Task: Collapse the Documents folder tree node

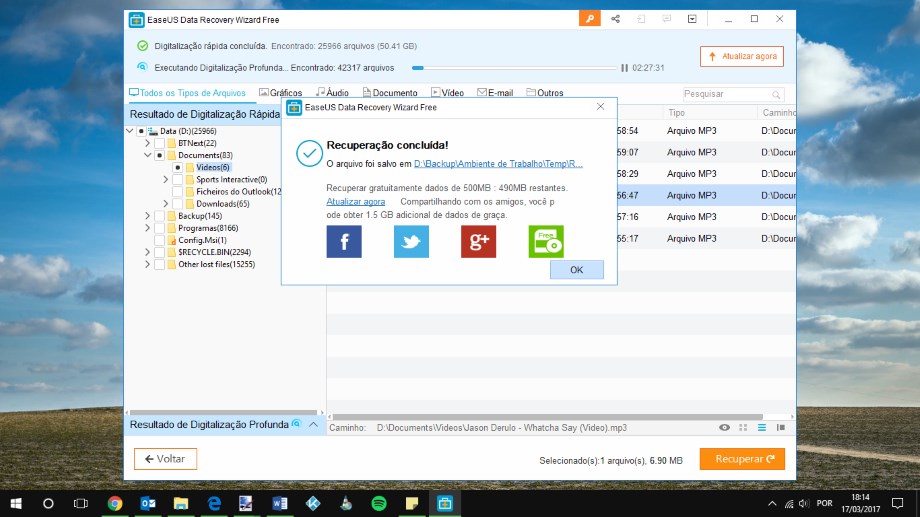Action: tap(147, 156)
